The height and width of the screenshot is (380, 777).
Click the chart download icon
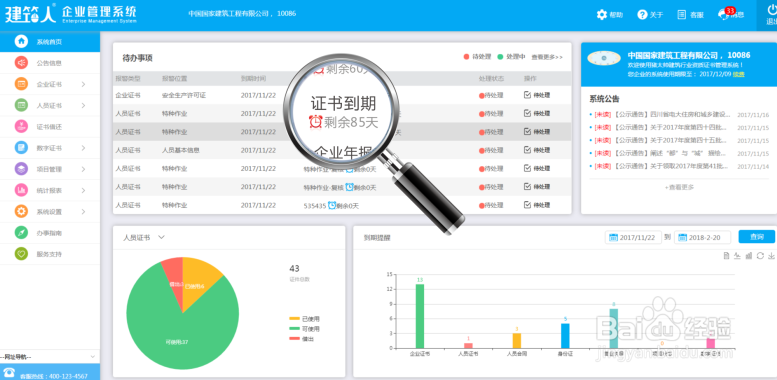pos(771,256)
